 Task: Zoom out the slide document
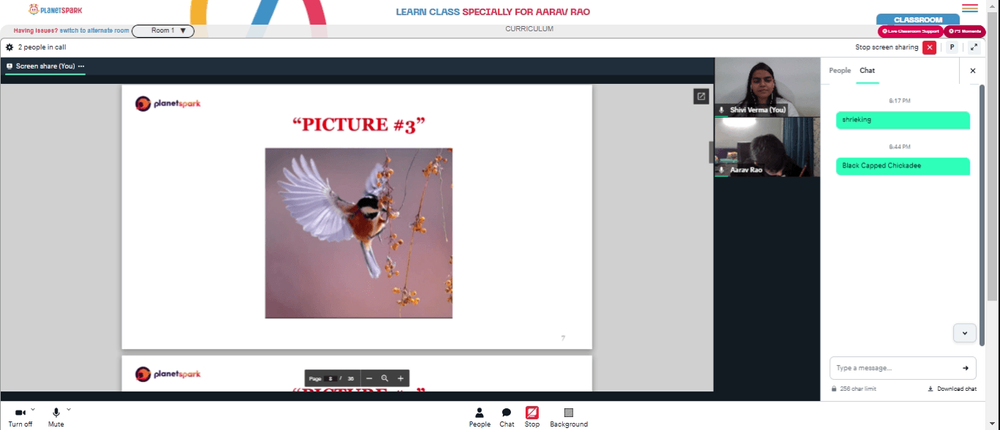click(369, 378)
